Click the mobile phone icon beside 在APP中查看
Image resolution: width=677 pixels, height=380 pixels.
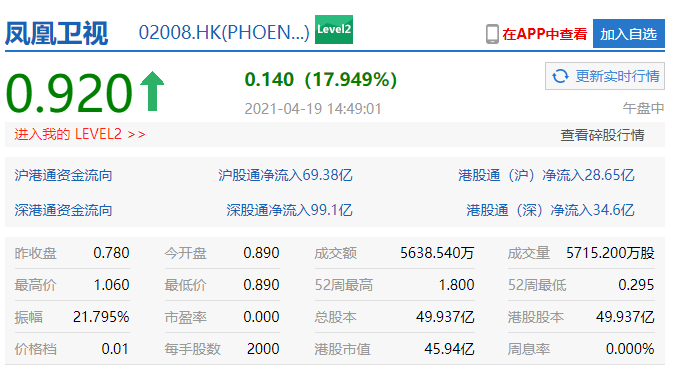point(492,34)
